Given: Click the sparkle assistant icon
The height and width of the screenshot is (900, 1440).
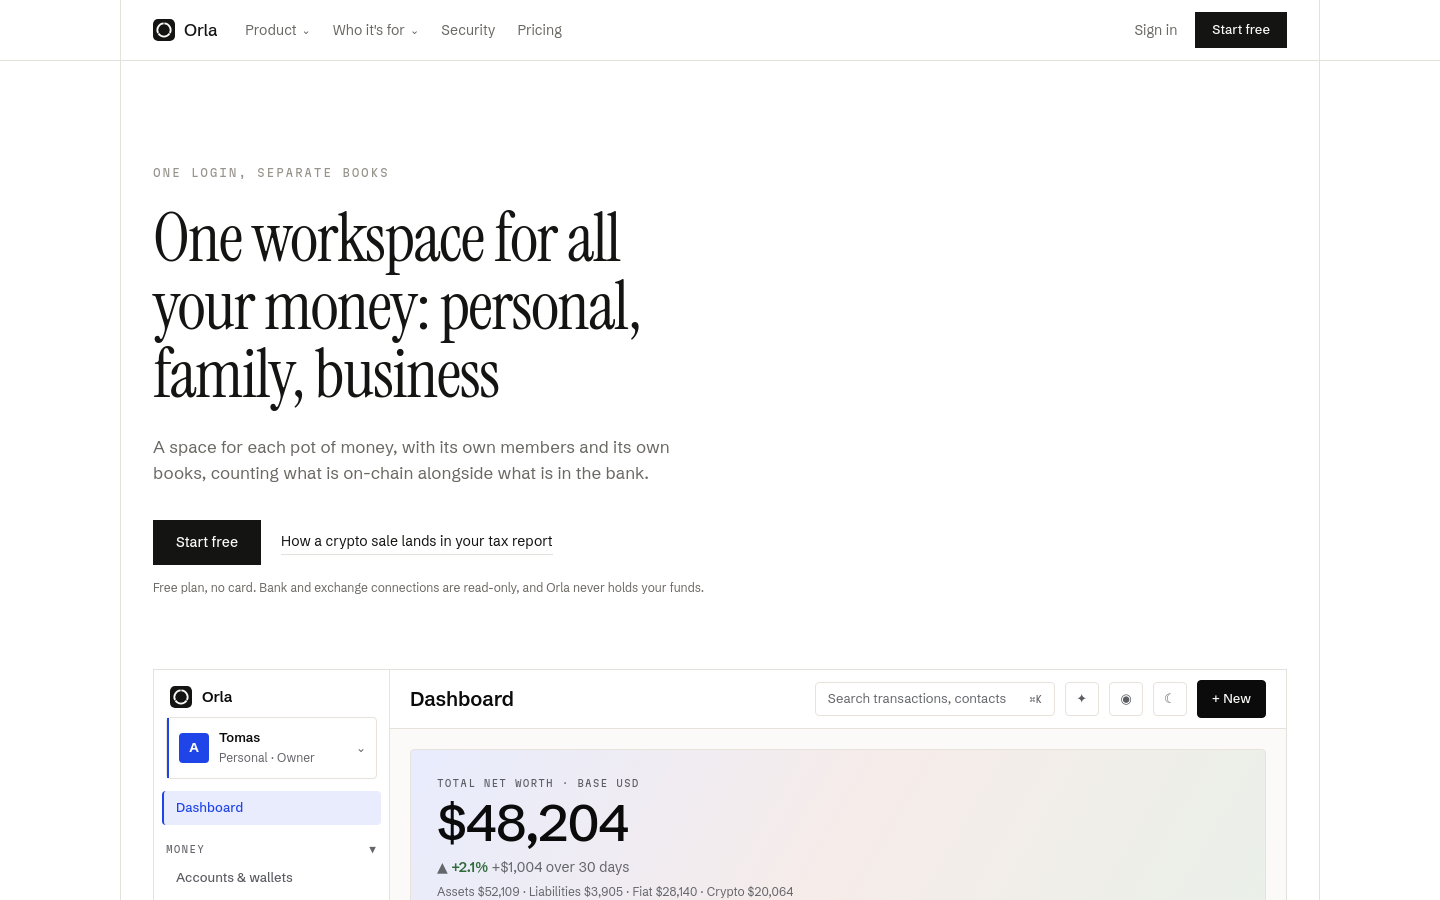Looking at the screenshot, I should pos(1082,699).
